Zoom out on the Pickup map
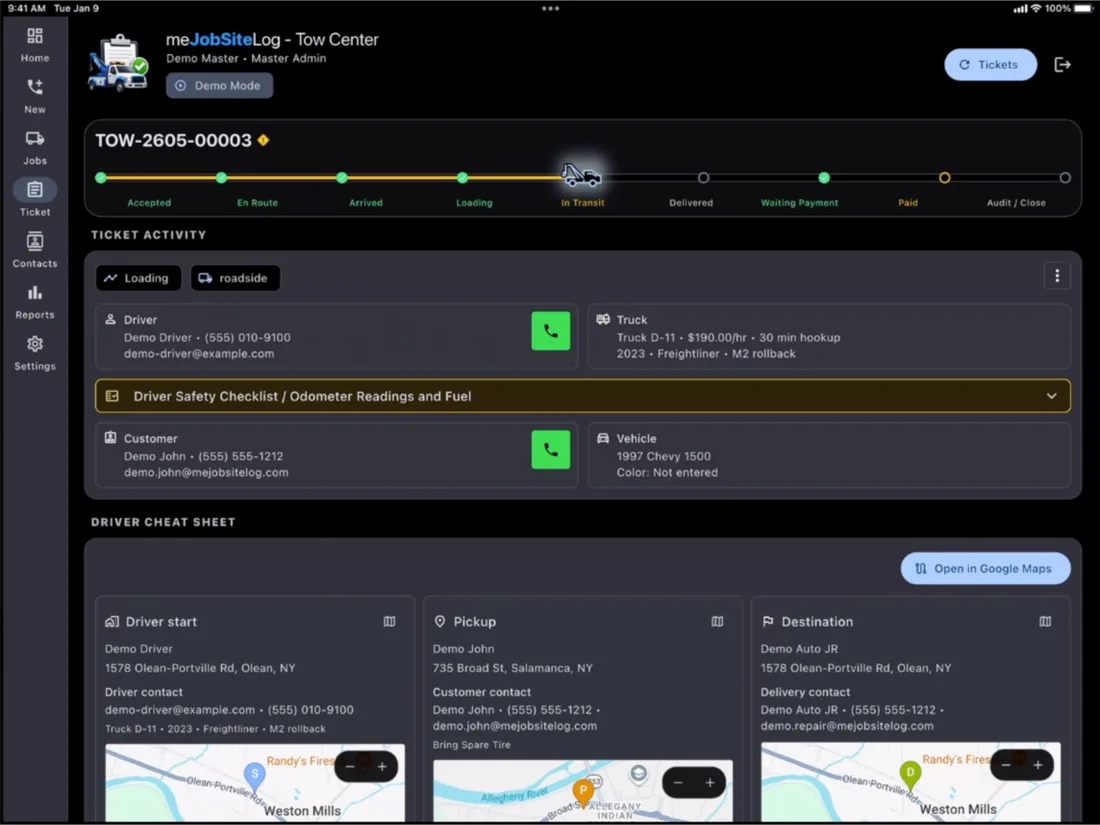Viewport: 1100px width, 825px height. pyautogui.click(x=678, y=782)
